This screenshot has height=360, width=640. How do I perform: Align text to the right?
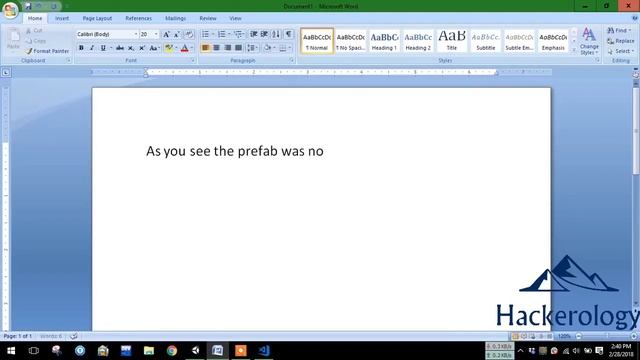coord(227,48)
